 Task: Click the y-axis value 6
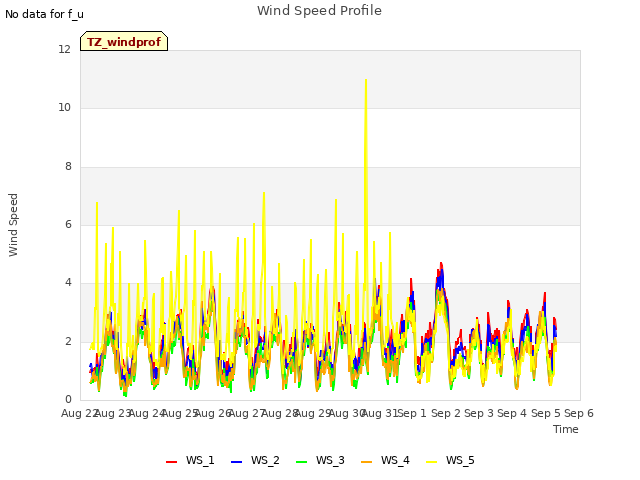[x=68, y=224]
